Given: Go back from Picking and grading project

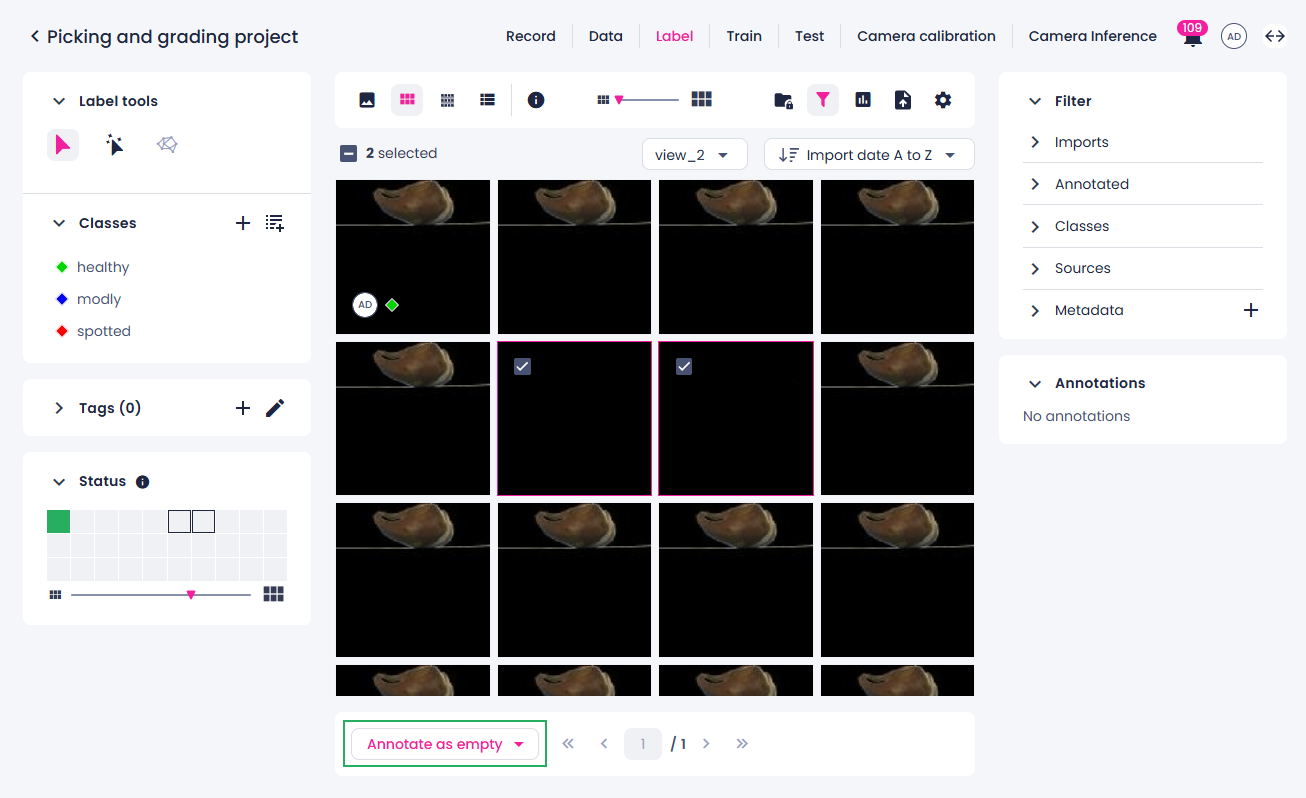Looking at the screenshot, I should (x=35, y=36).
